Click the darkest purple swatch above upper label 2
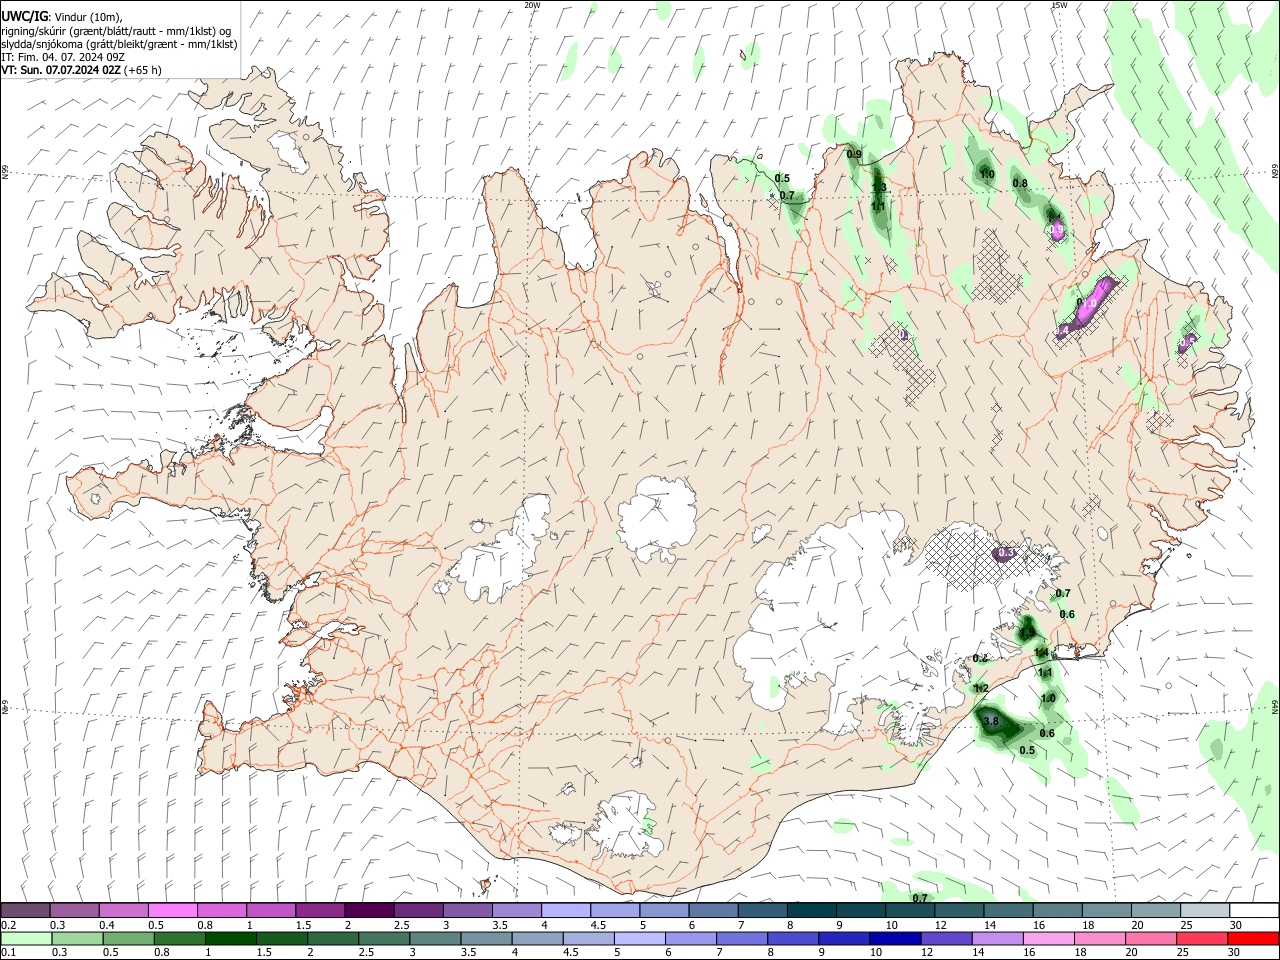The width and height of the screenshot is (1280, 960). [369, 910]
